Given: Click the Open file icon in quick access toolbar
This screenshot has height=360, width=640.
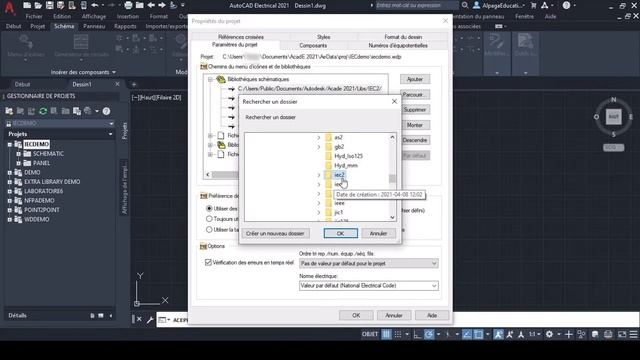Looking at the screenshot, I should (x=38, y=5).
